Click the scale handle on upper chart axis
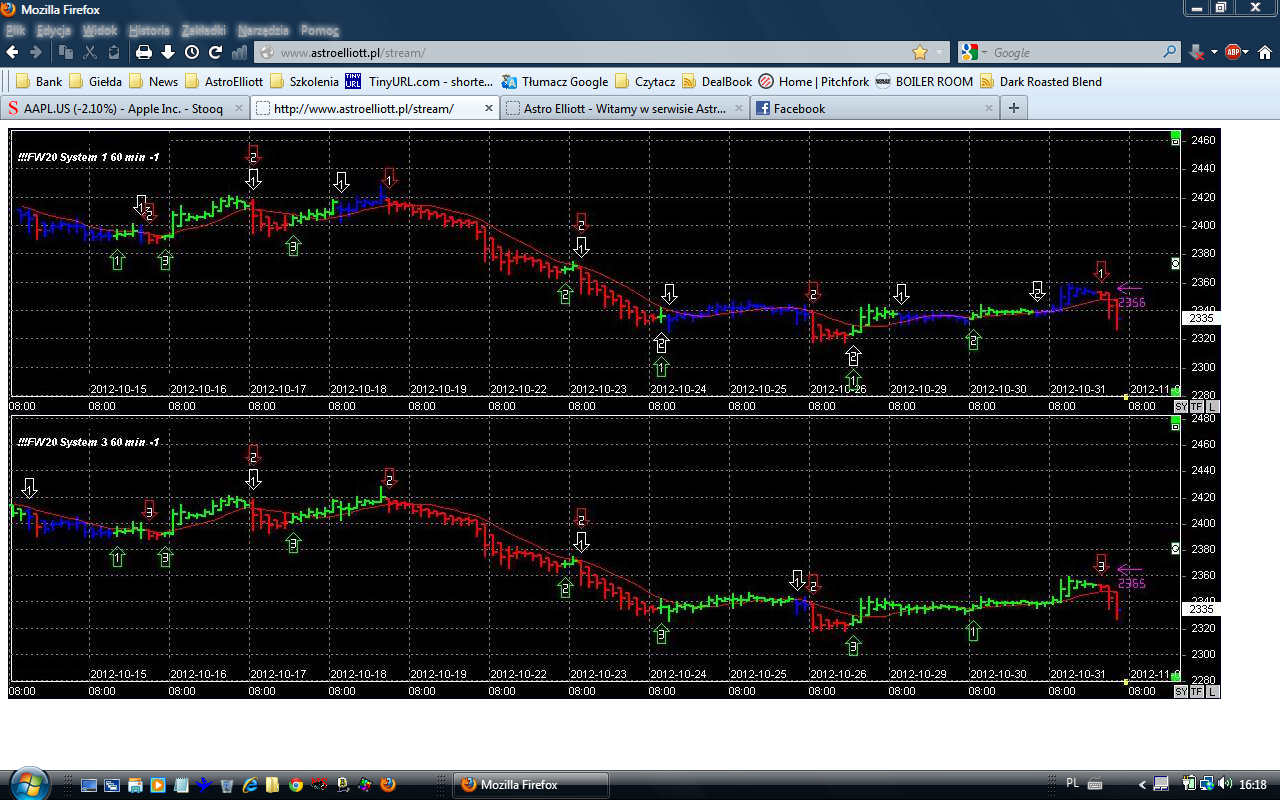The image size is (1280, 800). point(1175,263)
